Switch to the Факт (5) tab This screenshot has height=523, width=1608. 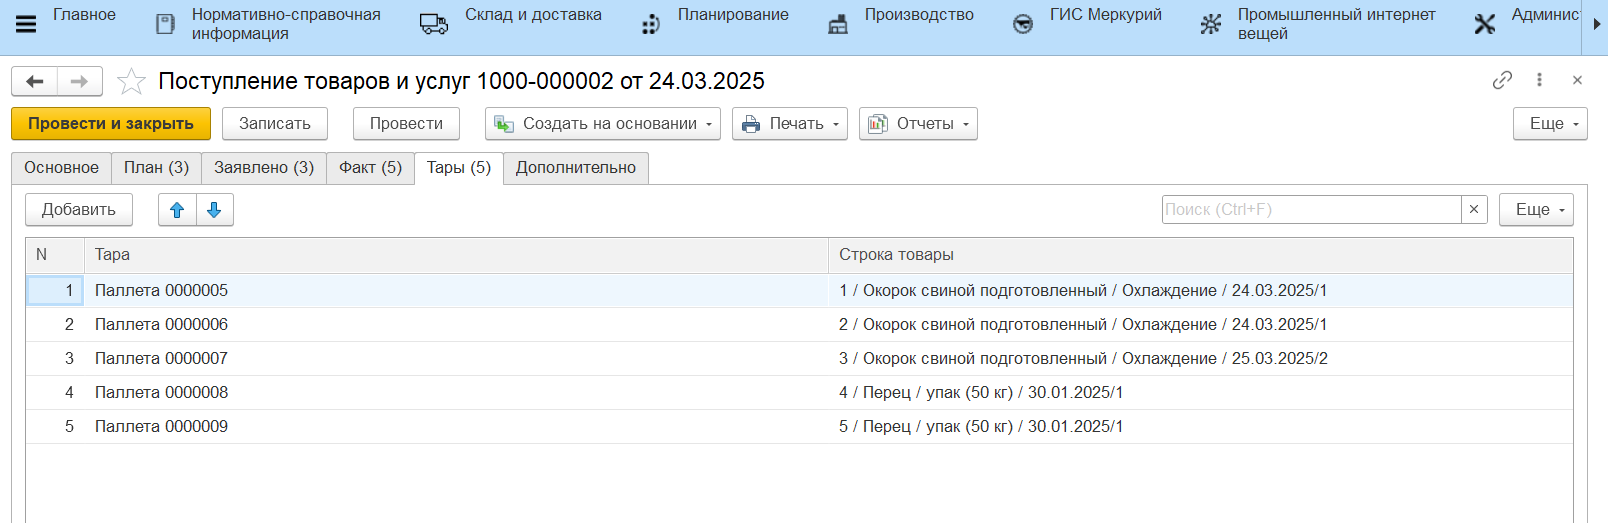click(370, 168)
